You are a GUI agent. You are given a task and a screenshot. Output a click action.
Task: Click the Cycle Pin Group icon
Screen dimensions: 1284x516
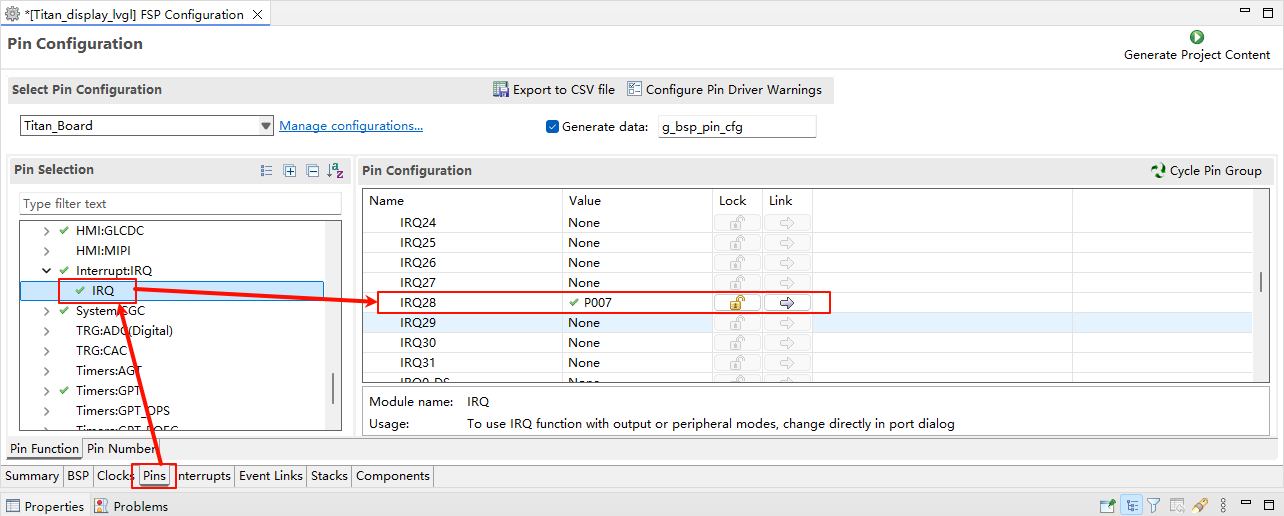pyautogui.click(x=1158, y=171)
